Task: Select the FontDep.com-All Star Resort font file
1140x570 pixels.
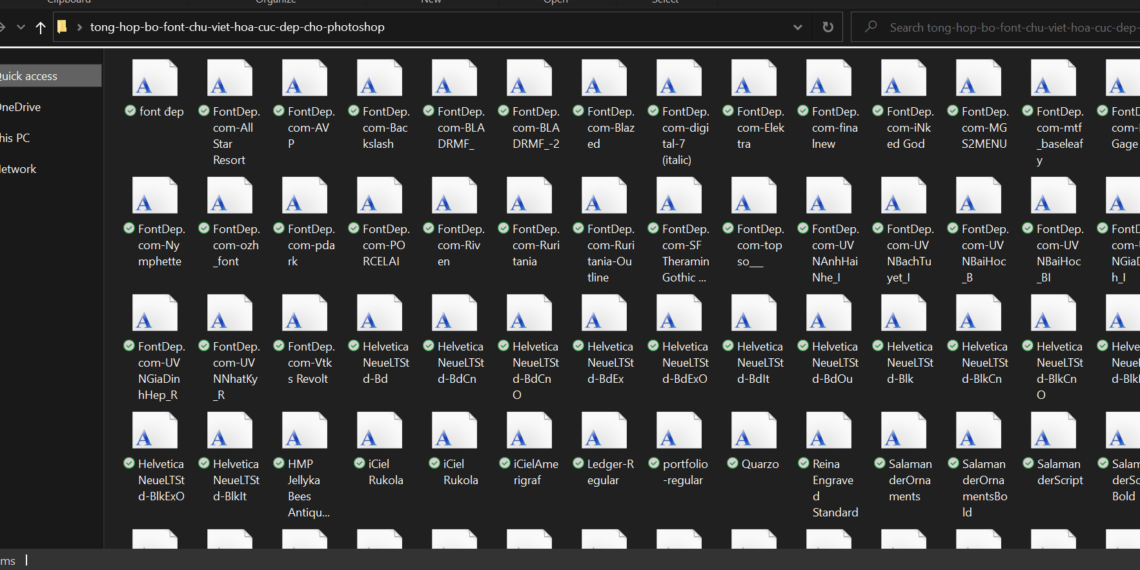Action: click(229, 78)
